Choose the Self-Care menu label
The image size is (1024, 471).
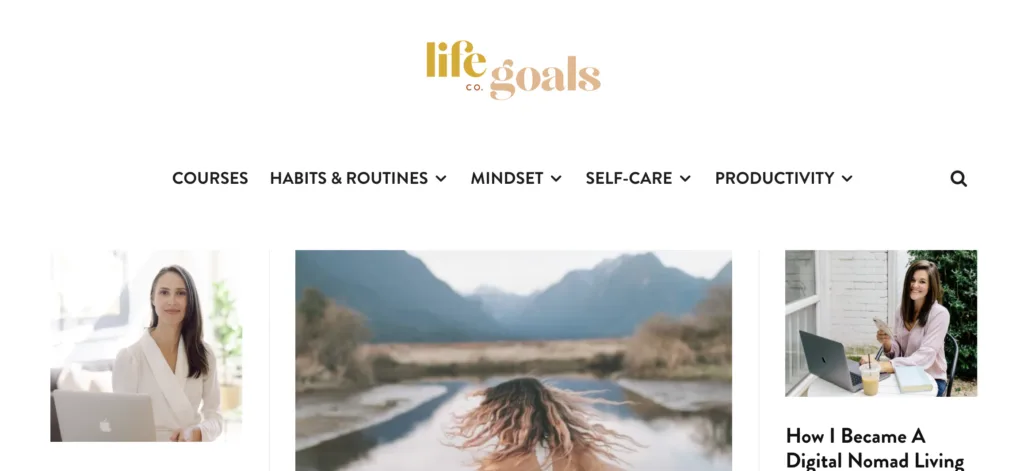point(629,178)
